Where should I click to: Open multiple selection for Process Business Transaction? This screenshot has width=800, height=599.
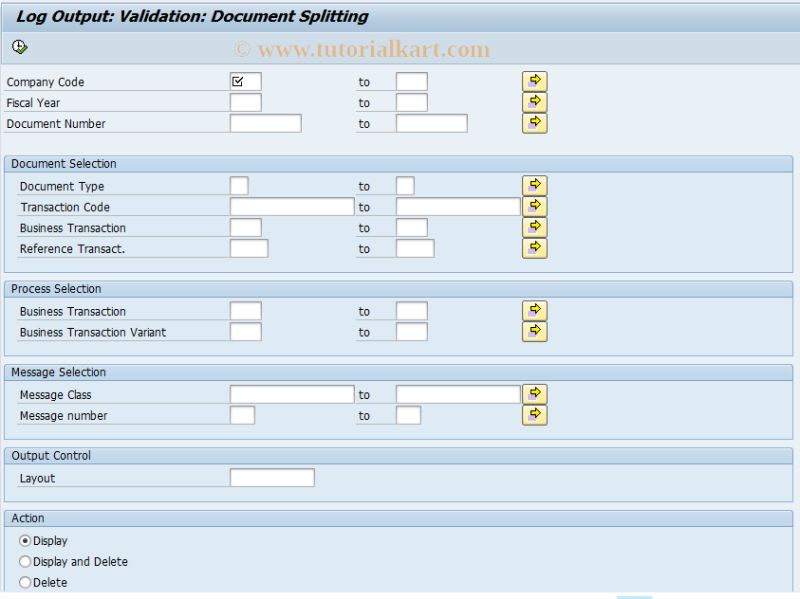[536, 310]
